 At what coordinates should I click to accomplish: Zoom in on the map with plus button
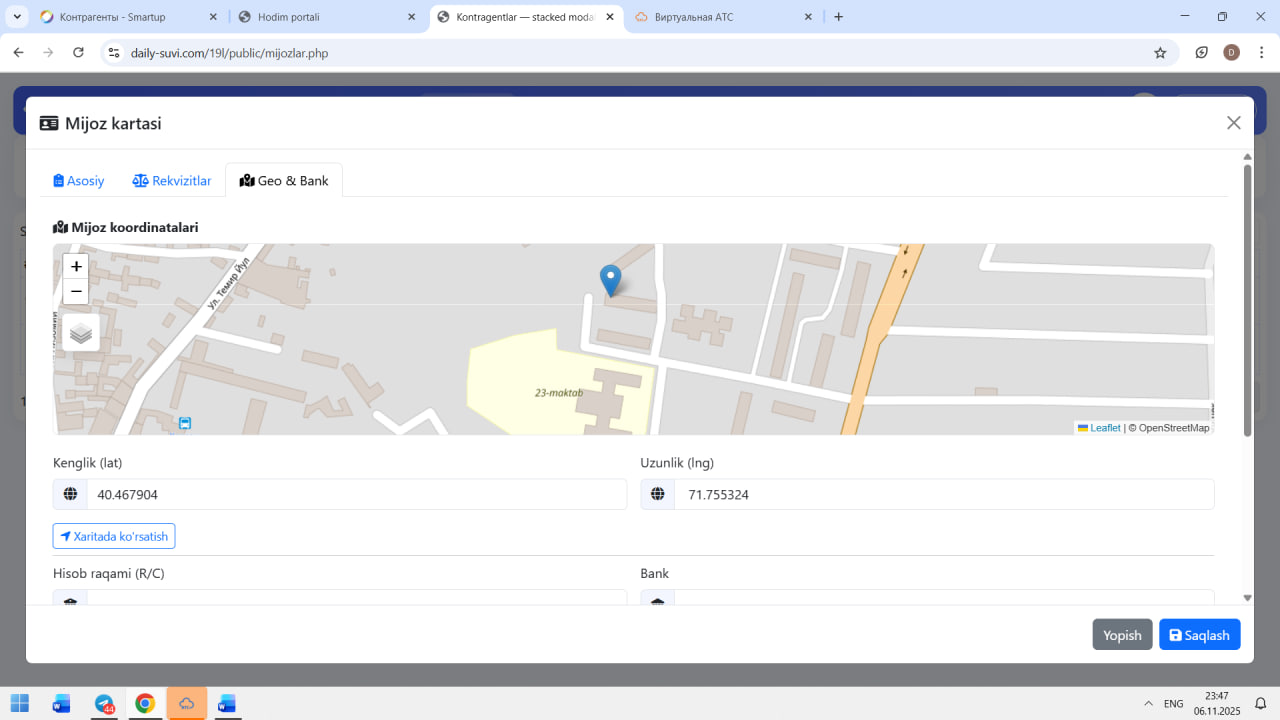(76, 267)
